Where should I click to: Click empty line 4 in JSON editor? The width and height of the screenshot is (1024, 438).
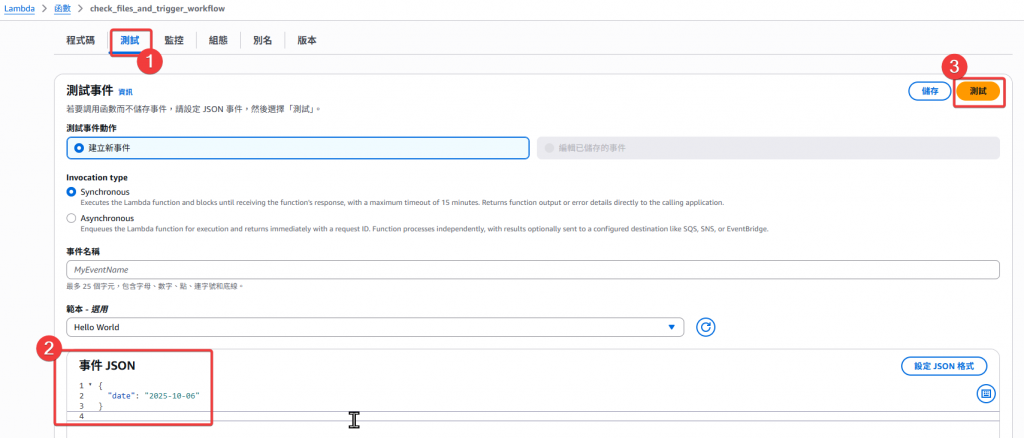pos(533,416)
